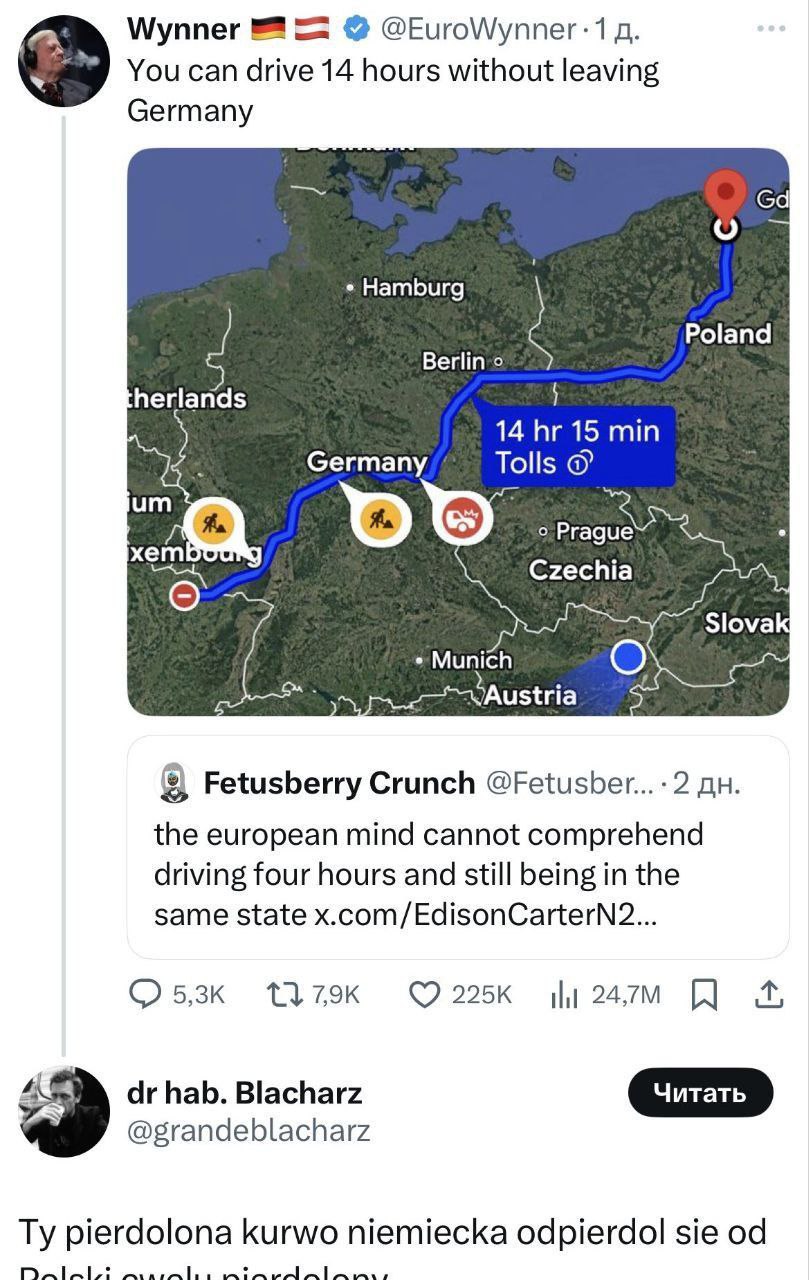This screenshot has height=1280, width=809.
Task: Like the tweet with the heart icon
Action: 427,993
